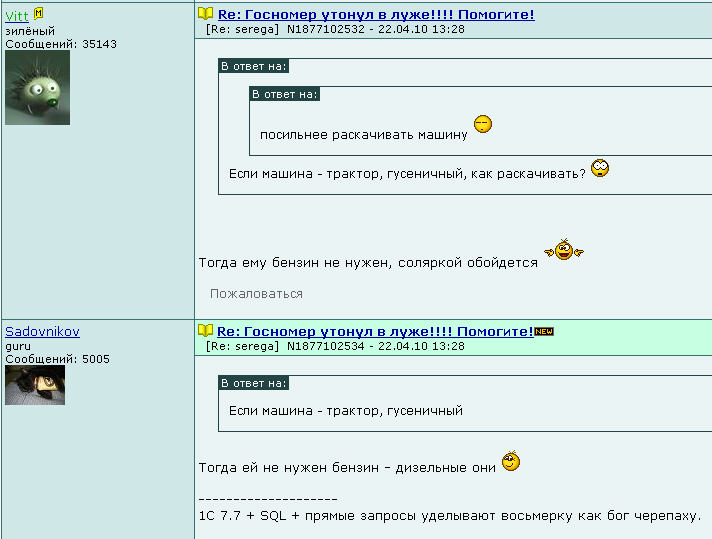Click '[Re: serega]' in Sadovnikov's post header

click(242, 346)
